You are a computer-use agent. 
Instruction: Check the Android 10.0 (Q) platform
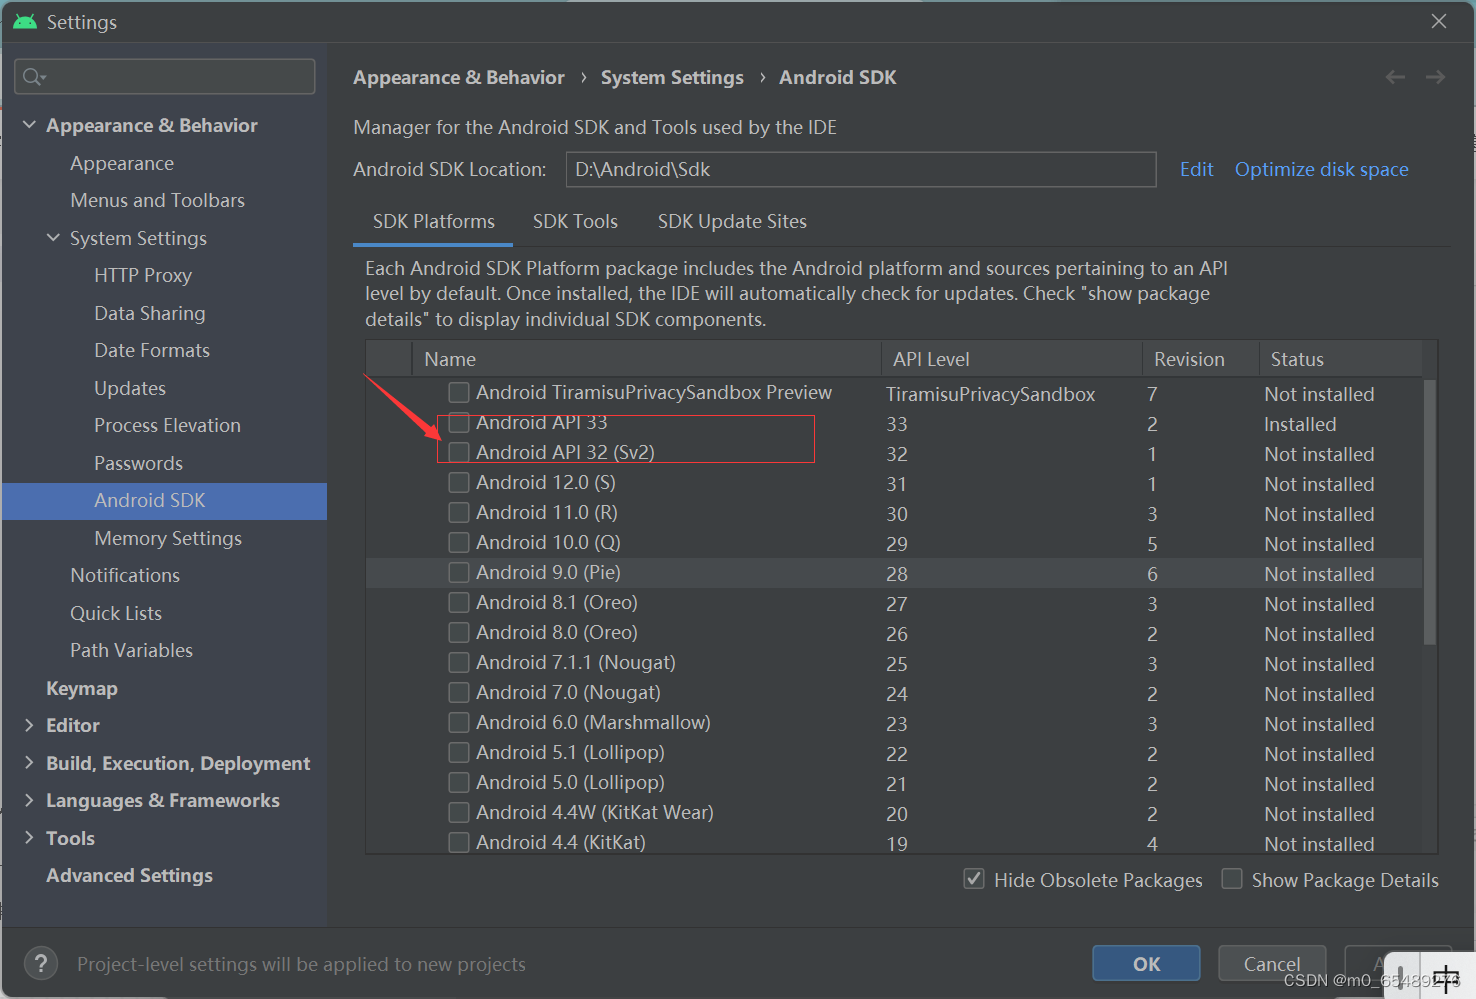click(x=459, y=542)
